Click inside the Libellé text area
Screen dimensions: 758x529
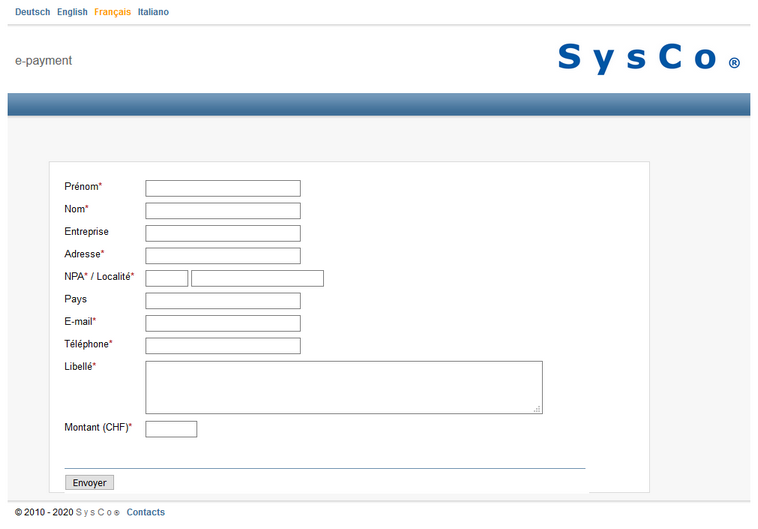click(343, 387)
